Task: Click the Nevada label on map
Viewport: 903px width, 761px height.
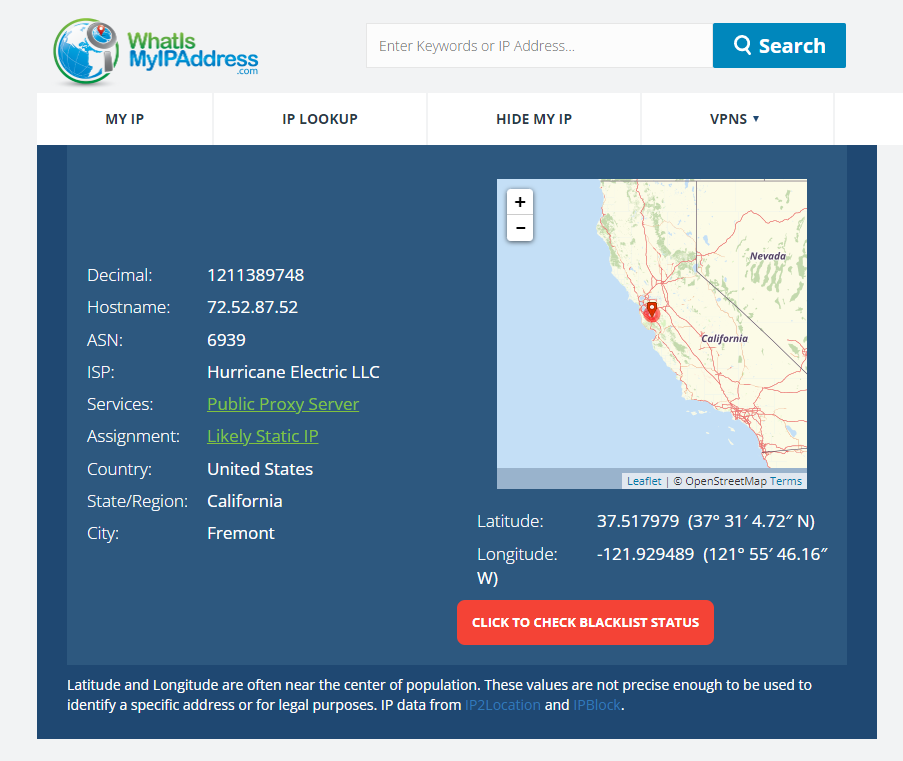Action: coord(767,256)
